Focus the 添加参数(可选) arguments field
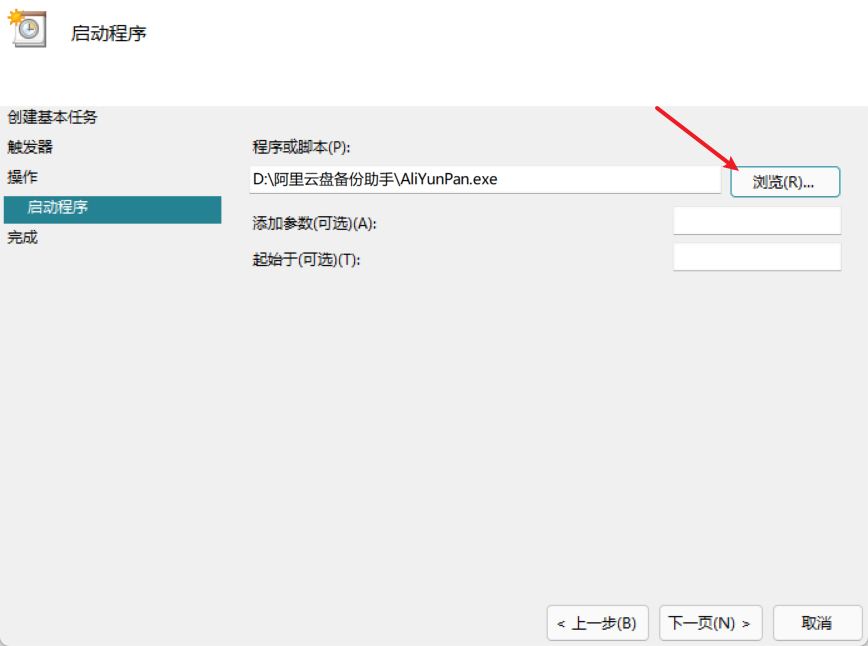 tap(757, 220)
